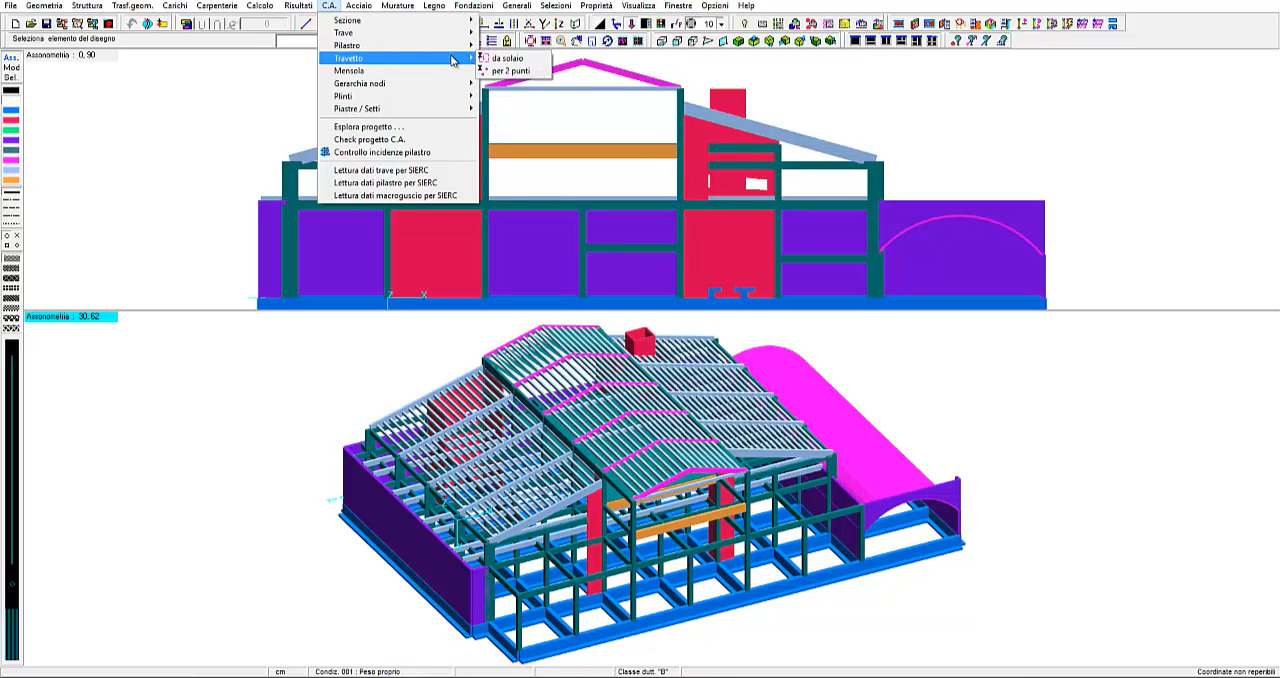Expand the Piastre / Setti submenu
1280x678 pixels.
pos(357,109)
